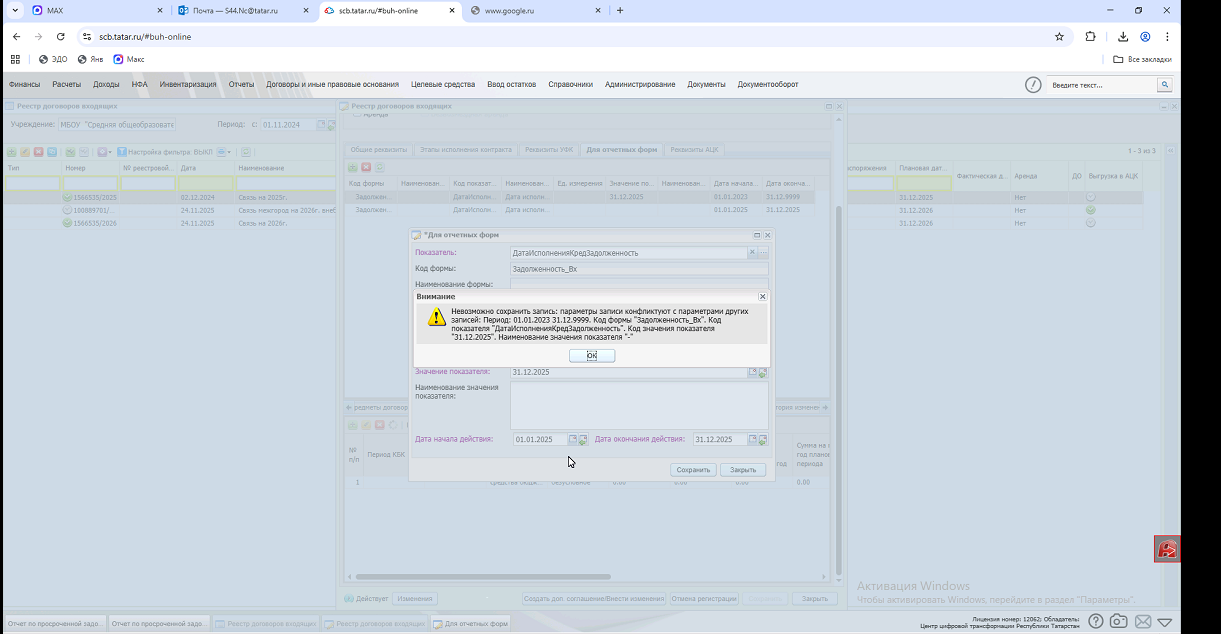The width and height of the screenshot is (1221, 634).
Task: Open the help question-mark icon in status bar
Action: pos(1096,622)
